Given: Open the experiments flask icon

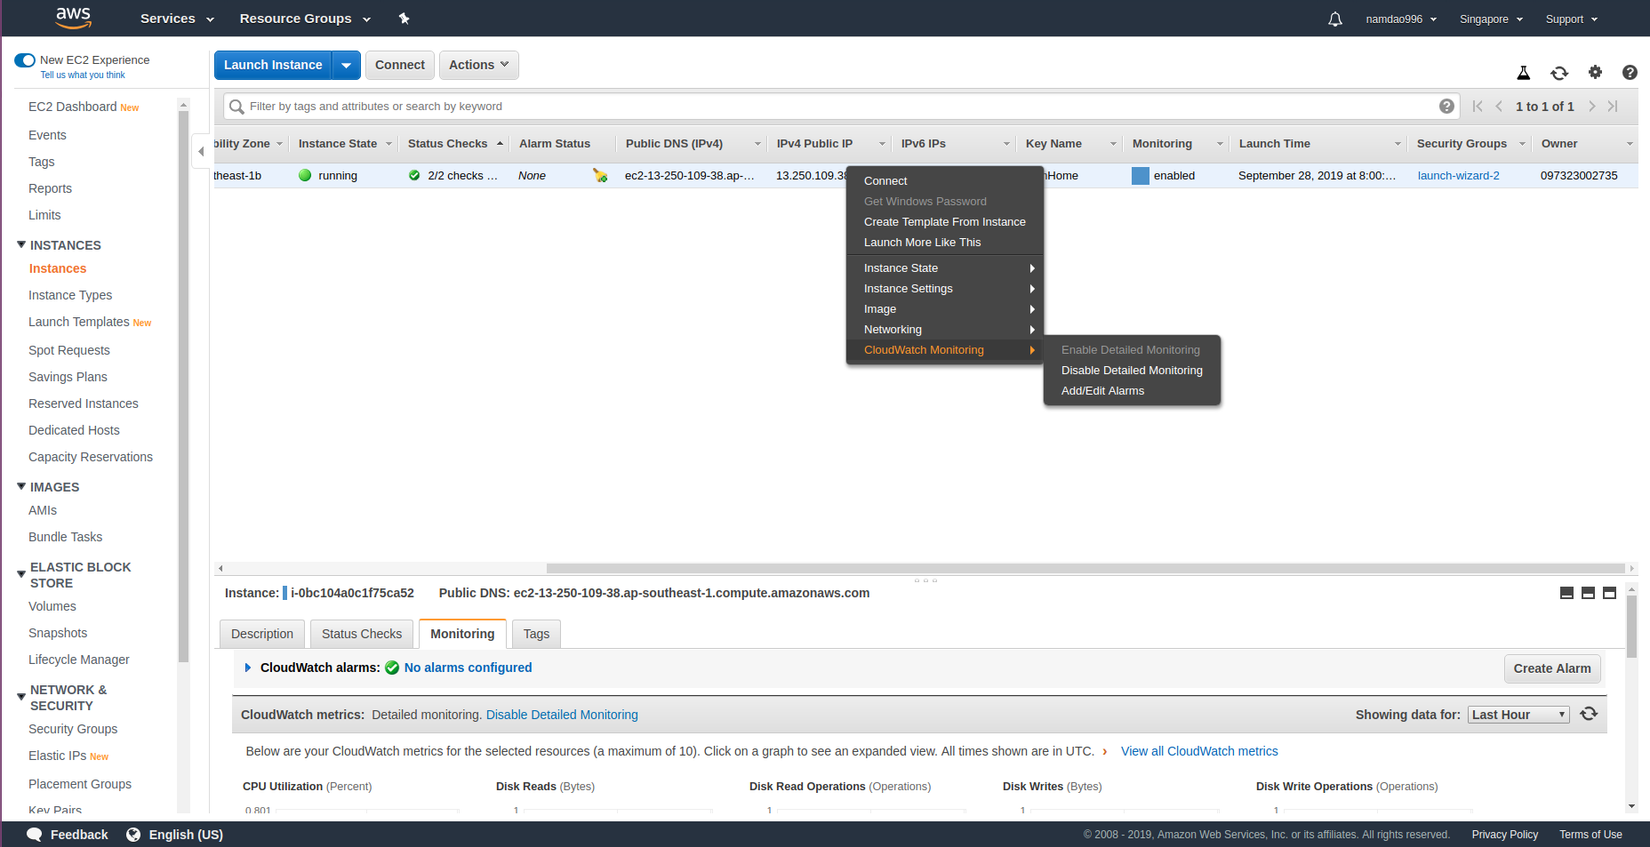Looking at the screenshot, I should 1523,73.
